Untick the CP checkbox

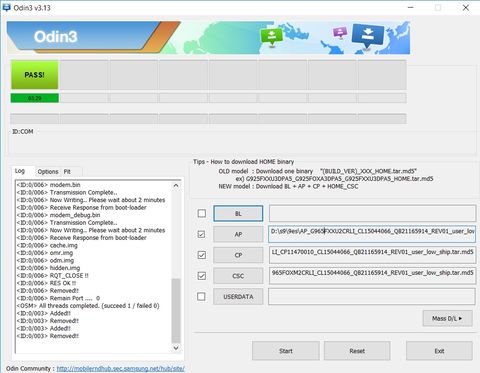(202, 255)
